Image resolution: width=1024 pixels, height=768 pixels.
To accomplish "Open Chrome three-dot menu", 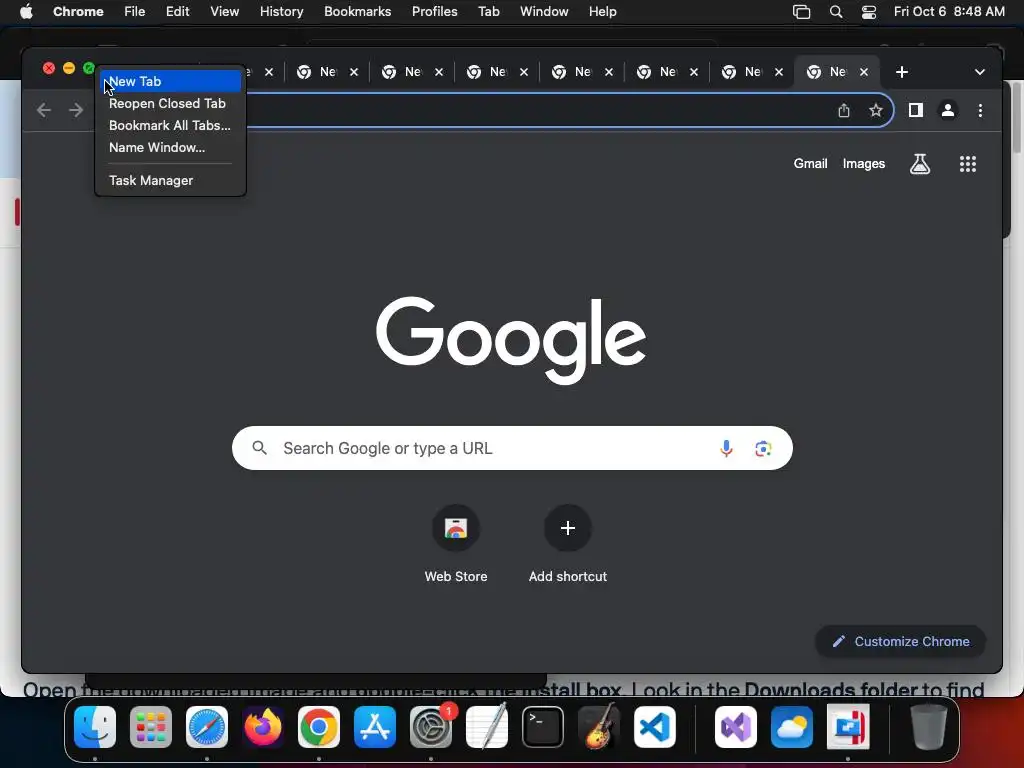I will [980, 110].
